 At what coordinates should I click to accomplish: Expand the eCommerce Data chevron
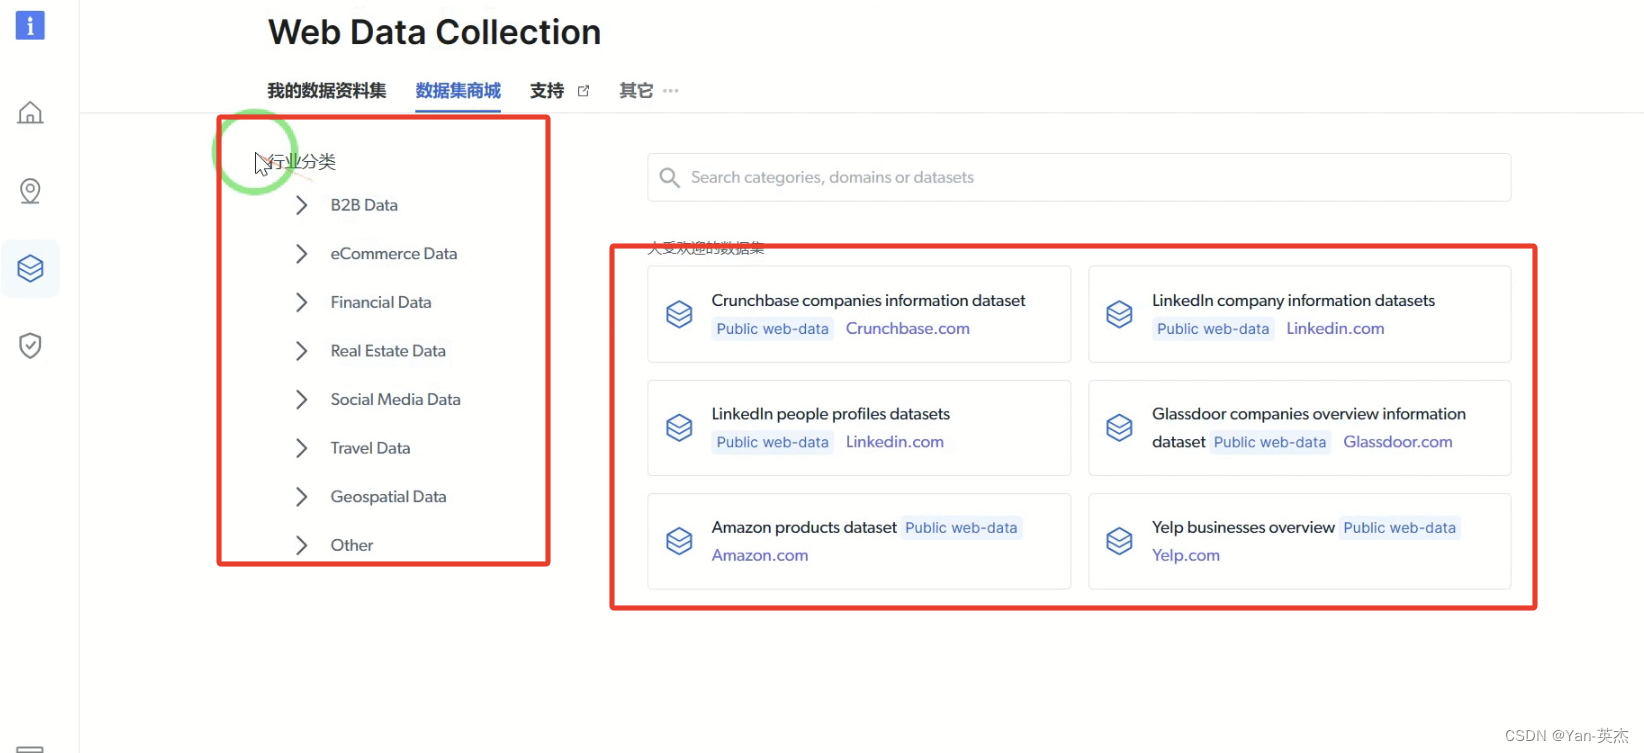coord(301,254)
